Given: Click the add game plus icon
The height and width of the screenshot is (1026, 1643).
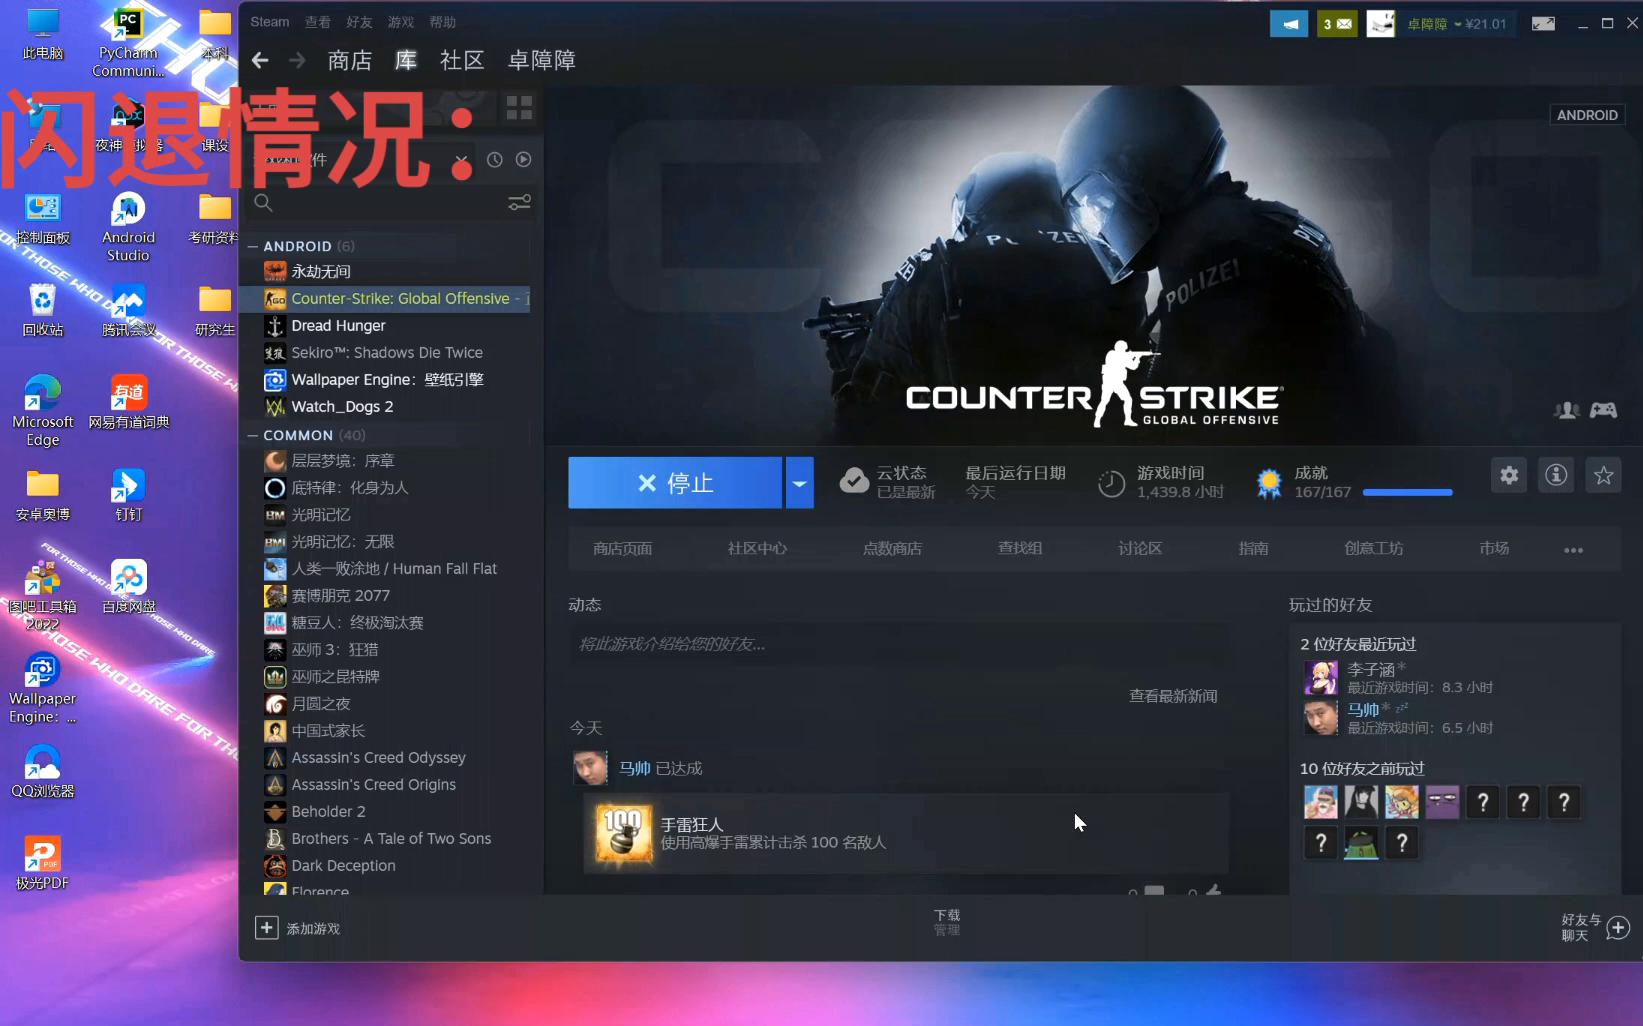Looking at the screenshot, I should click(266, 928).
